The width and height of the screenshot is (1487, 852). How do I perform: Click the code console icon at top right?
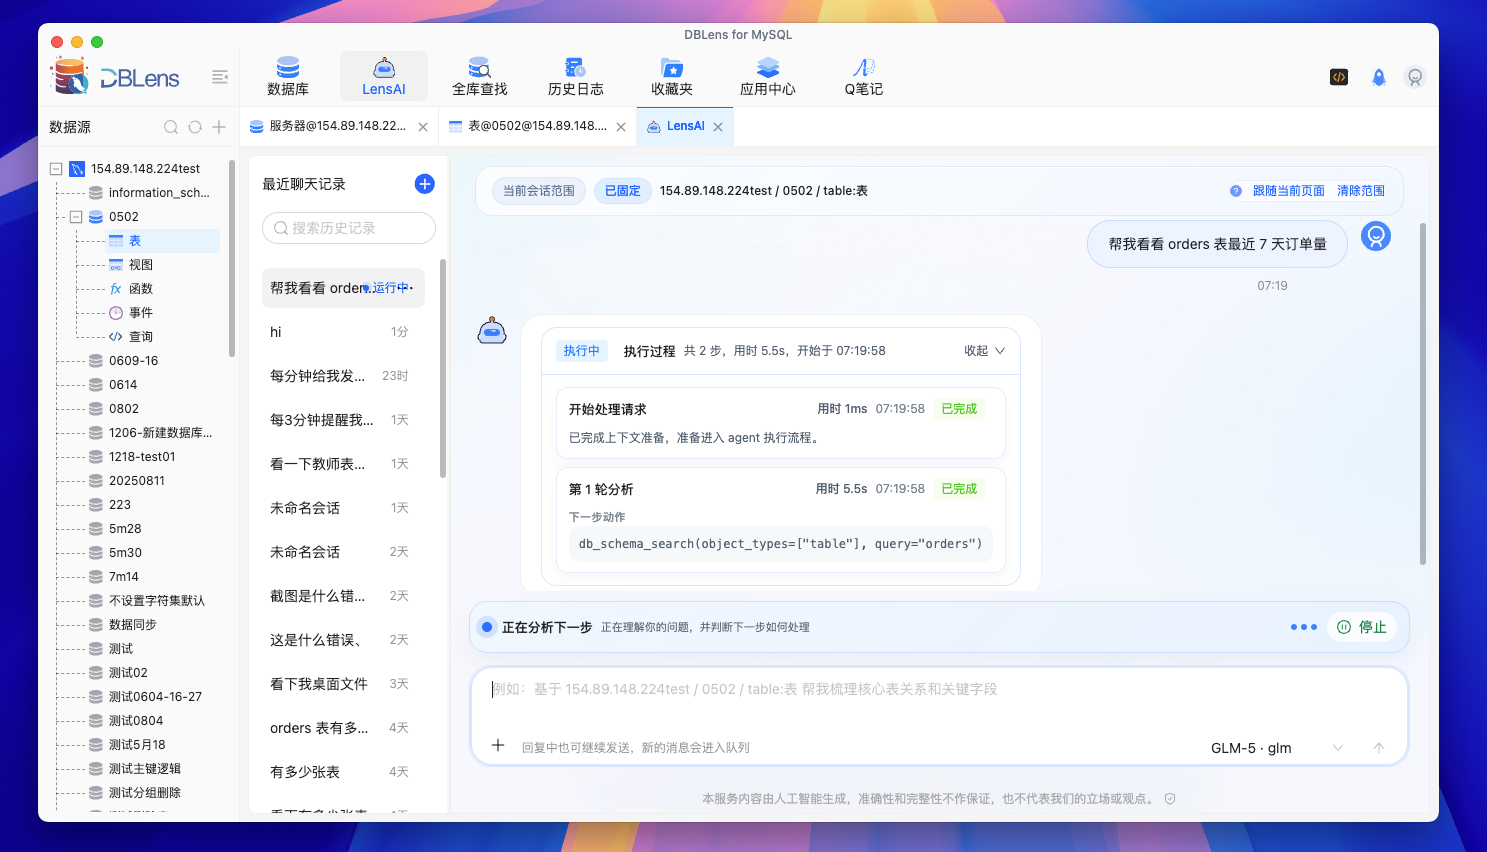click(1339, 77)
